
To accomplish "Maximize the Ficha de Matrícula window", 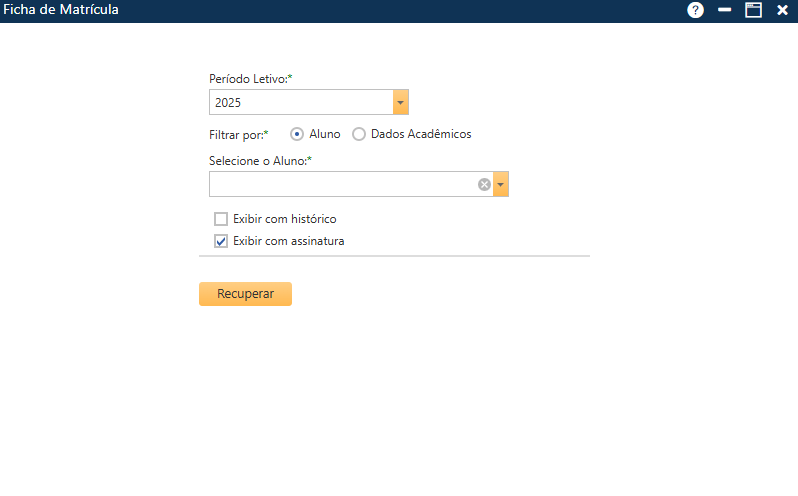I will 753,10.
